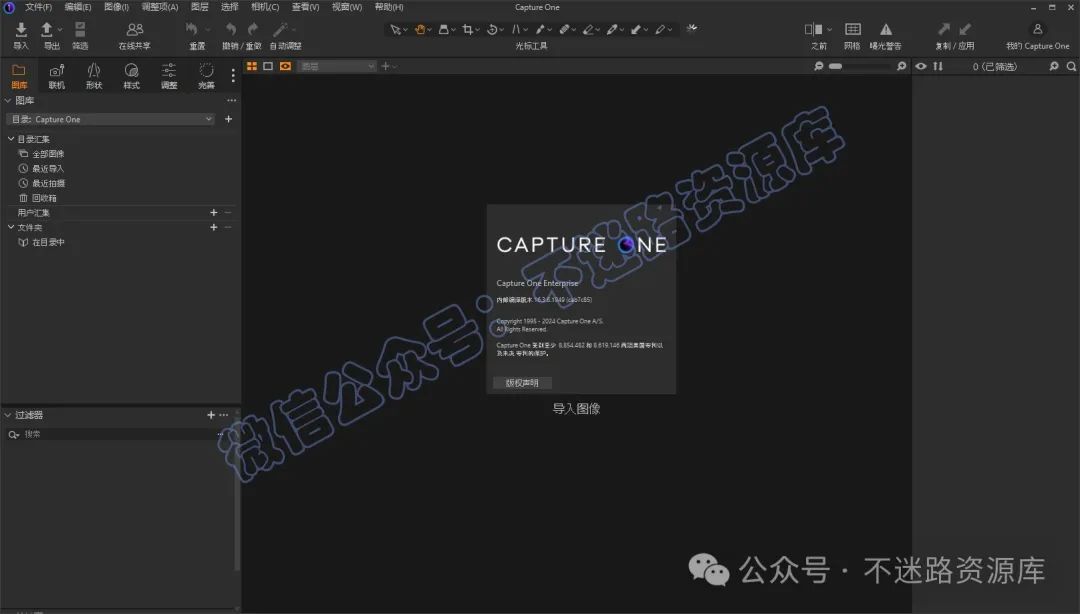Image resolution: width=1080 pixels, height=614 pixels.
Task: Click the 导出 export icon
Action: [47, 30]
